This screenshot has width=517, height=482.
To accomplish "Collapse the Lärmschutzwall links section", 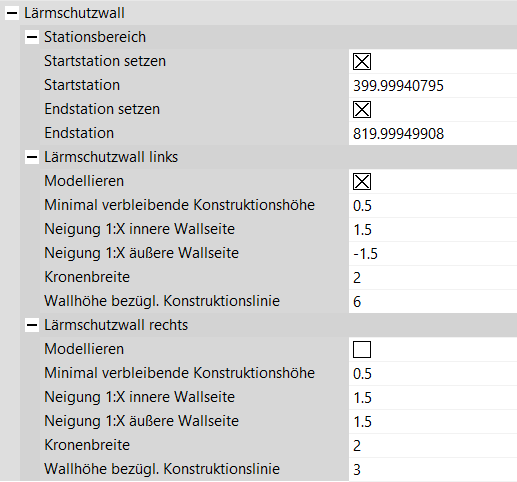I will click(x=32, y=157).
